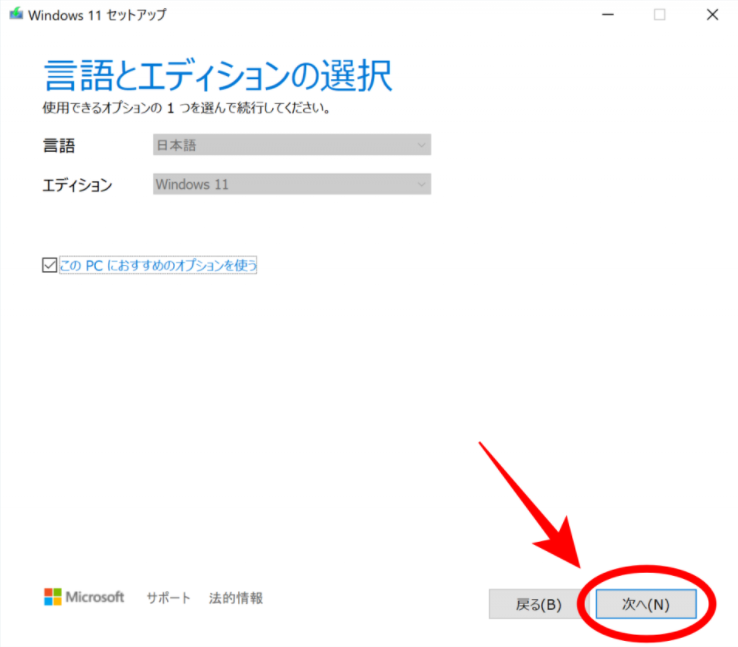
Task: Open the サポート link
Action: [x=168, y=598]
